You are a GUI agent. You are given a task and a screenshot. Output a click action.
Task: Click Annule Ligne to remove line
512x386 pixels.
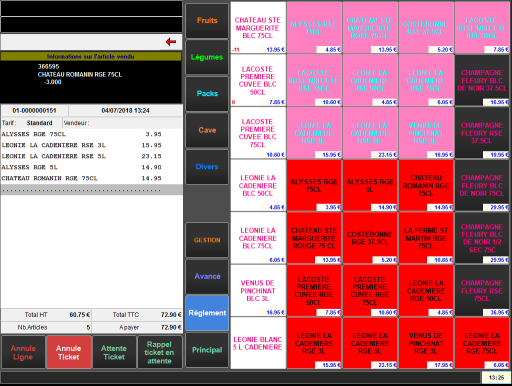(23, 352)
